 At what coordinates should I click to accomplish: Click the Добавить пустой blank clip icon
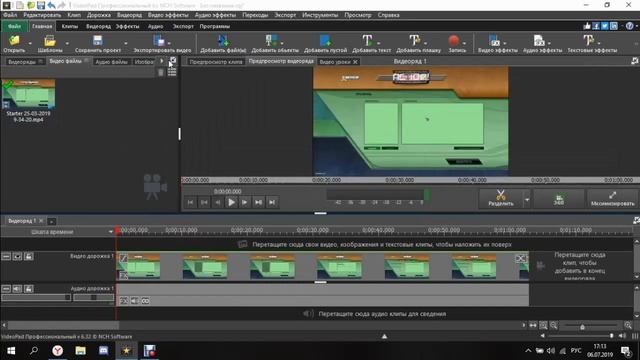[x=325, y=40]
